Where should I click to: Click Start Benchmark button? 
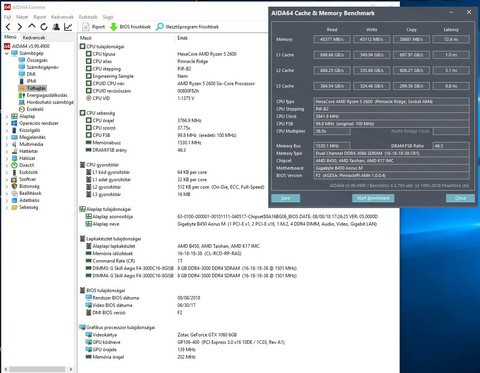pos(373,198)
